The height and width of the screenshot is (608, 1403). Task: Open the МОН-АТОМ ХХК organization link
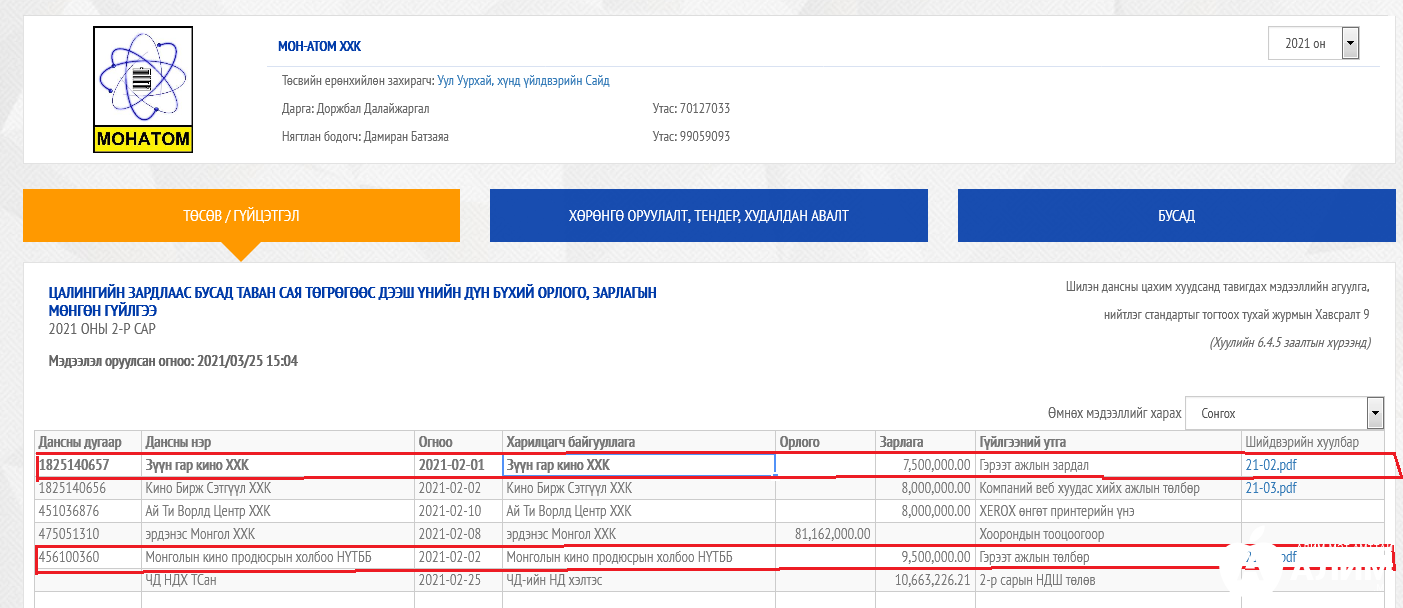click(x=319, y=47)
